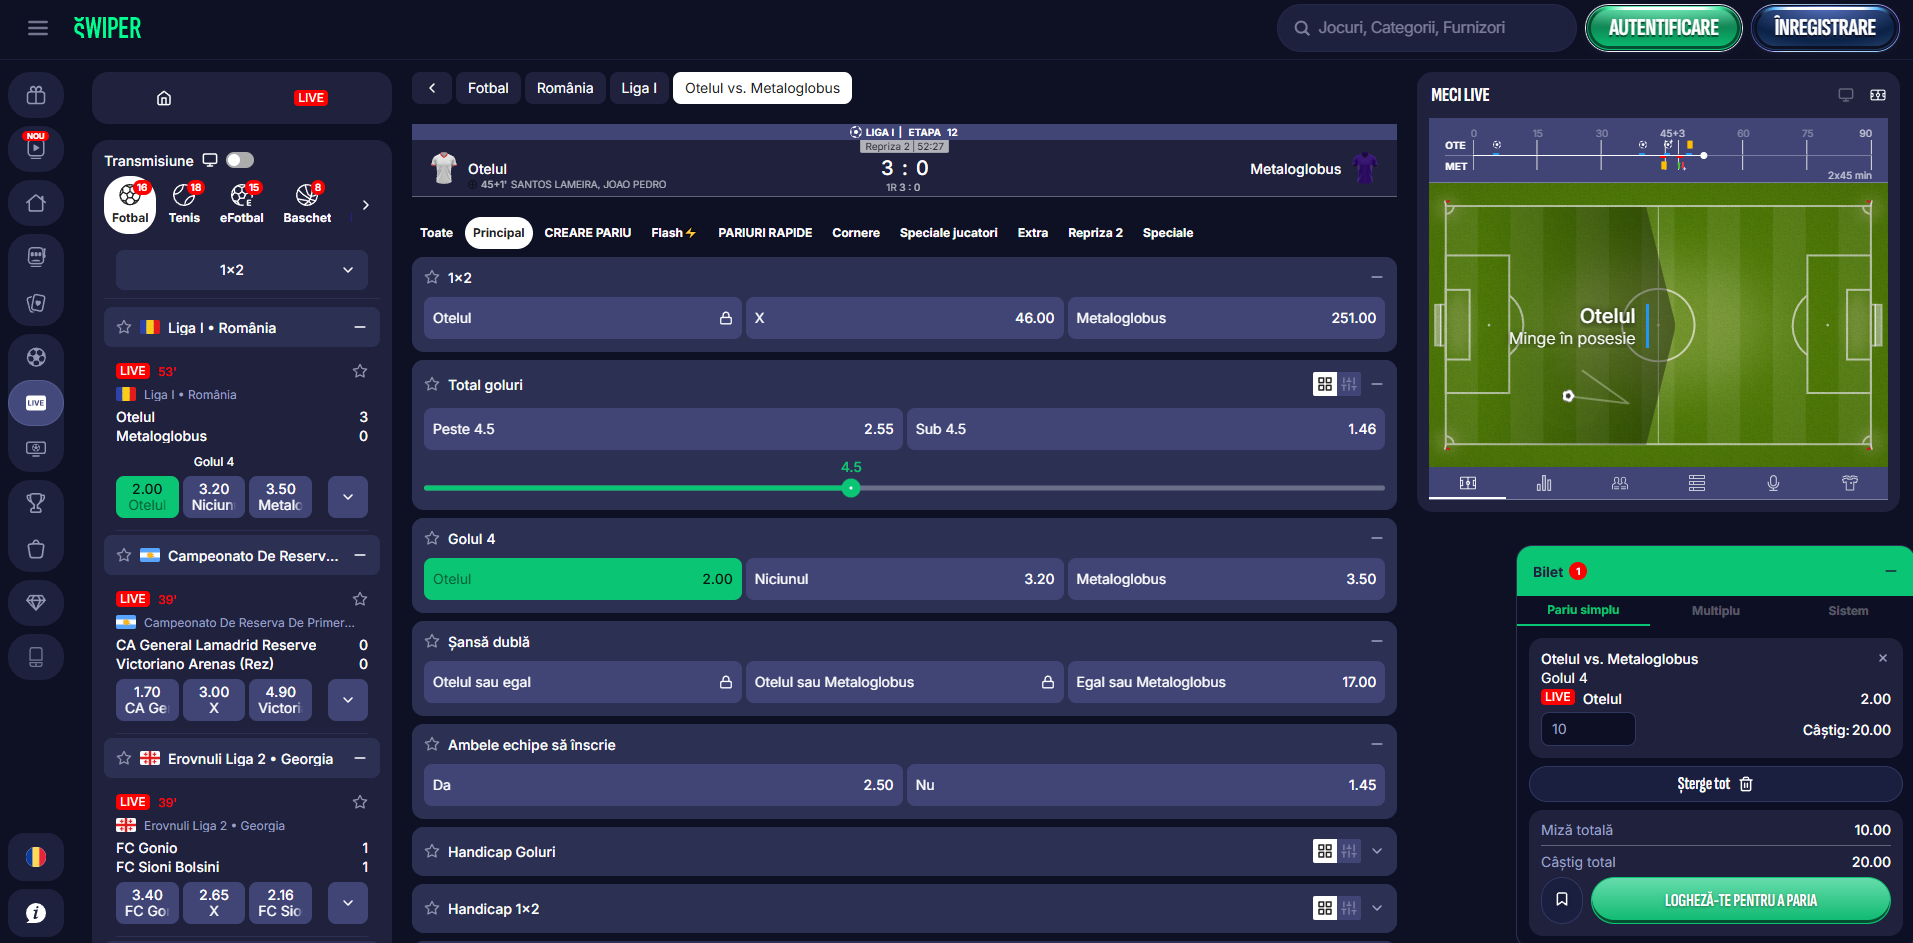Switch Total goluri to grid view
Image resolution: width=1913 pixels, height=943 pixels.
1324,385
